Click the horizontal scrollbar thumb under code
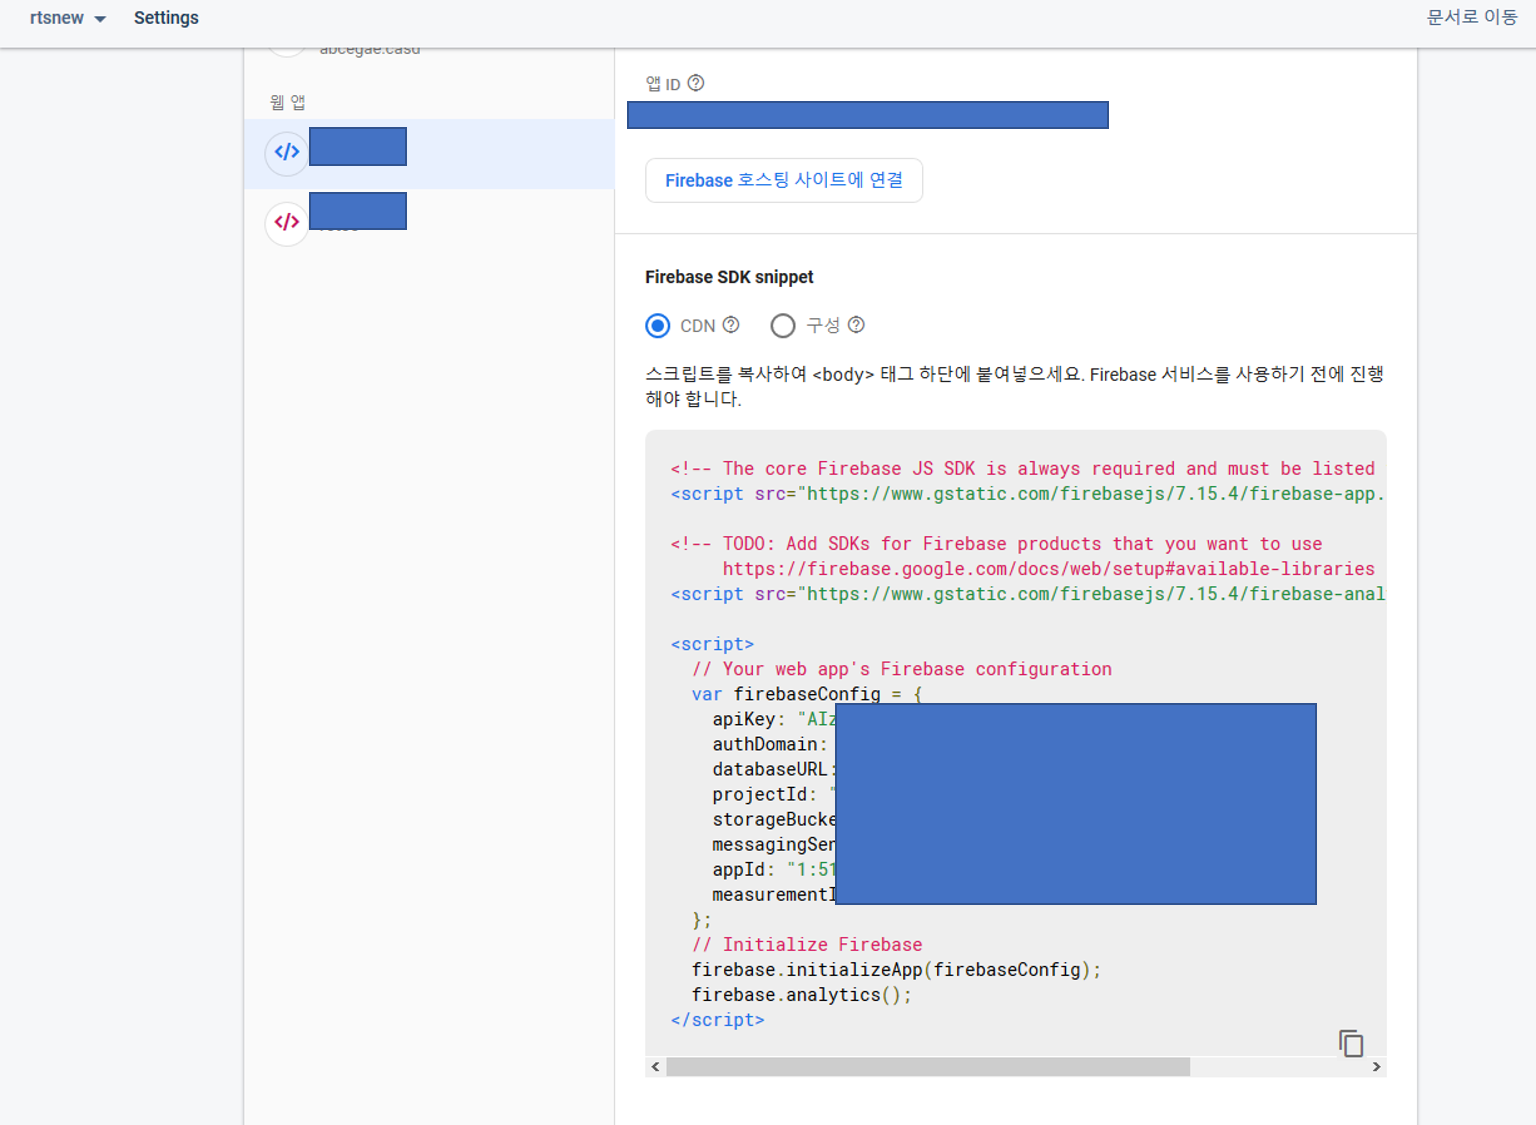Image resolution: width=1536 pixels, height=1125 pixels. coord(928,1067)
